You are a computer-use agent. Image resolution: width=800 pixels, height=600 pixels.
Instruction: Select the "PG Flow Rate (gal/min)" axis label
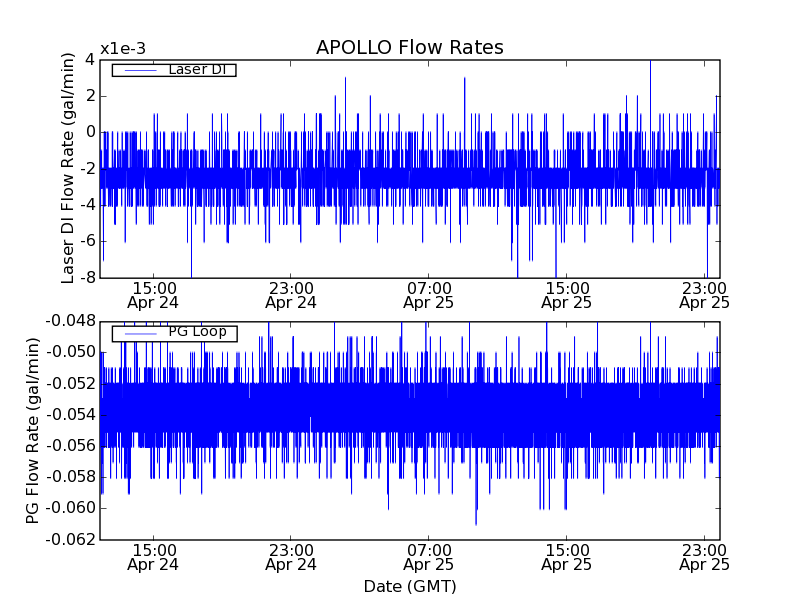tap(32, 431)
